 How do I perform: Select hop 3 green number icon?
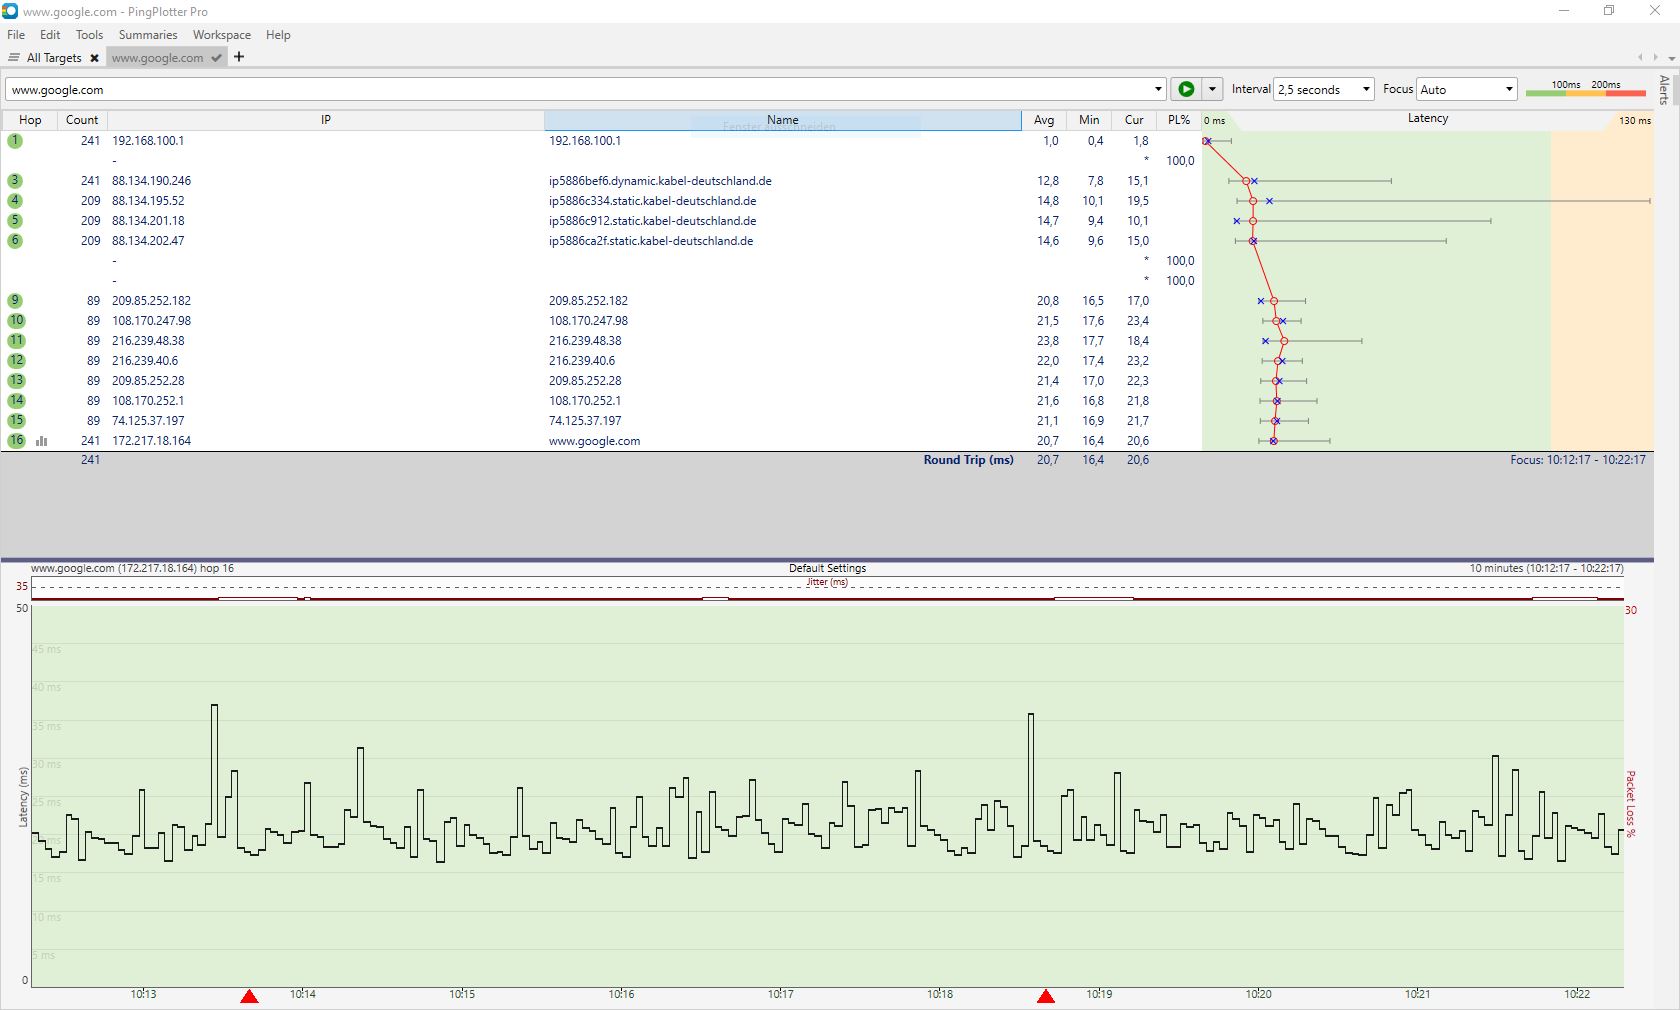[x=15, y=180]
